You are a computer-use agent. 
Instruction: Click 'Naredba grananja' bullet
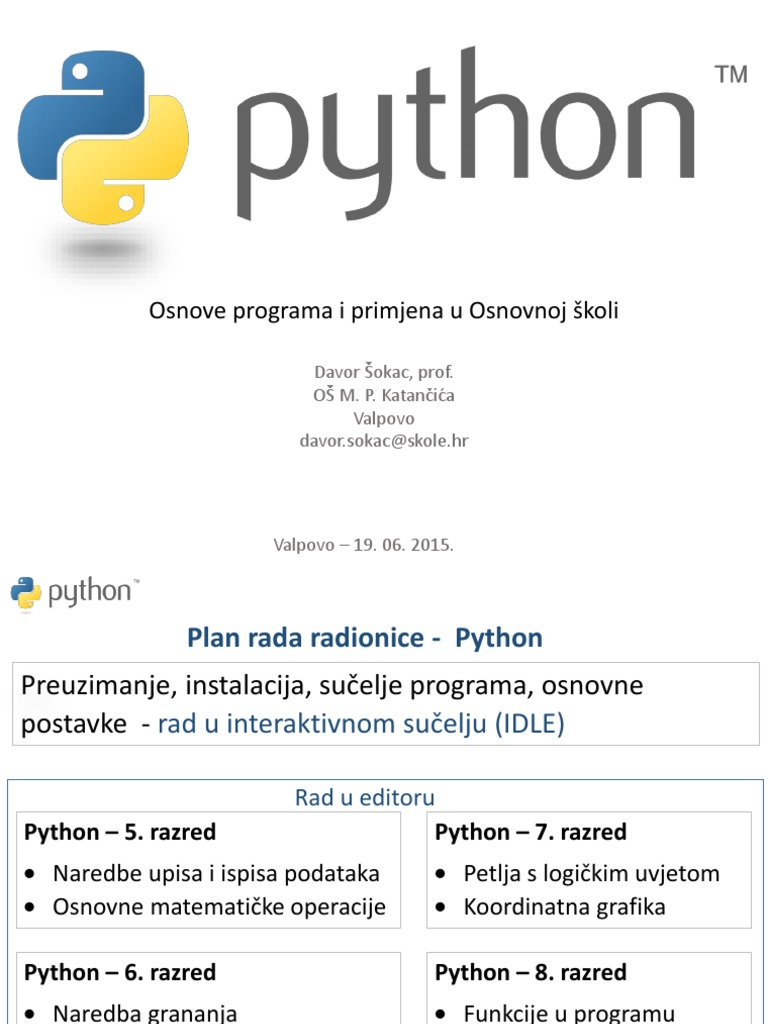click(x=144, y=1013)
